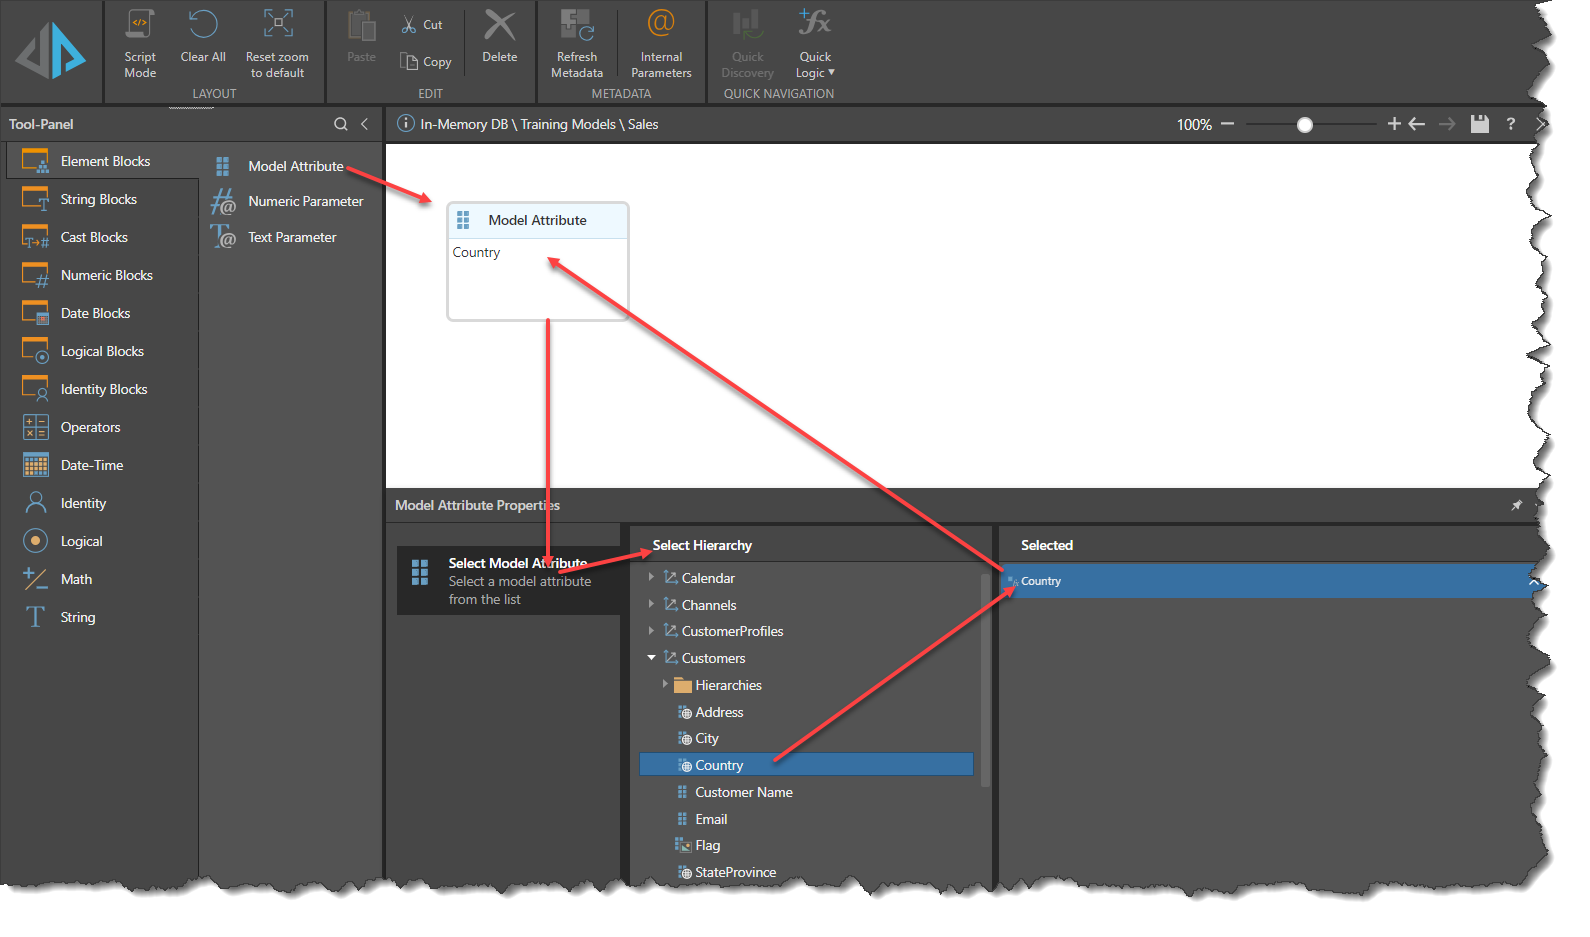Viewport: 1590px width, 937px height.
Task: Click the Reset zoom to default icon
Action: [x=277, y=26]
